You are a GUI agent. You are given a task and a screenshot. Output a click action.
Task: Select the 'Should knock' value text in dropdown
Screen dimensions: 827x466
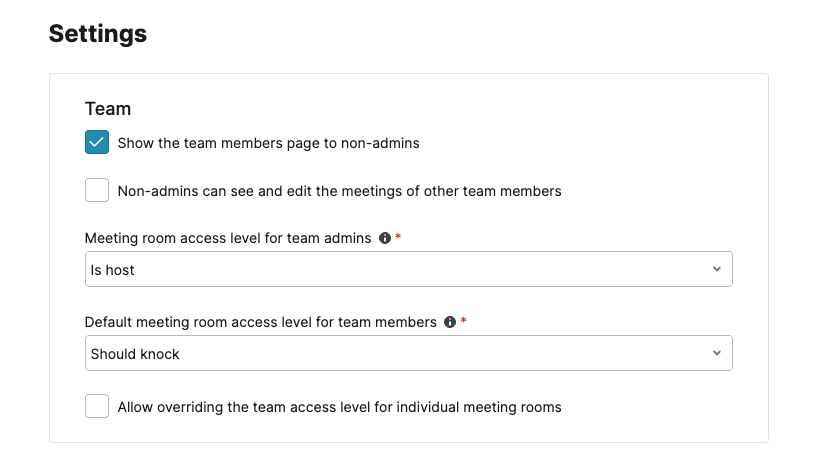[135, 354]
